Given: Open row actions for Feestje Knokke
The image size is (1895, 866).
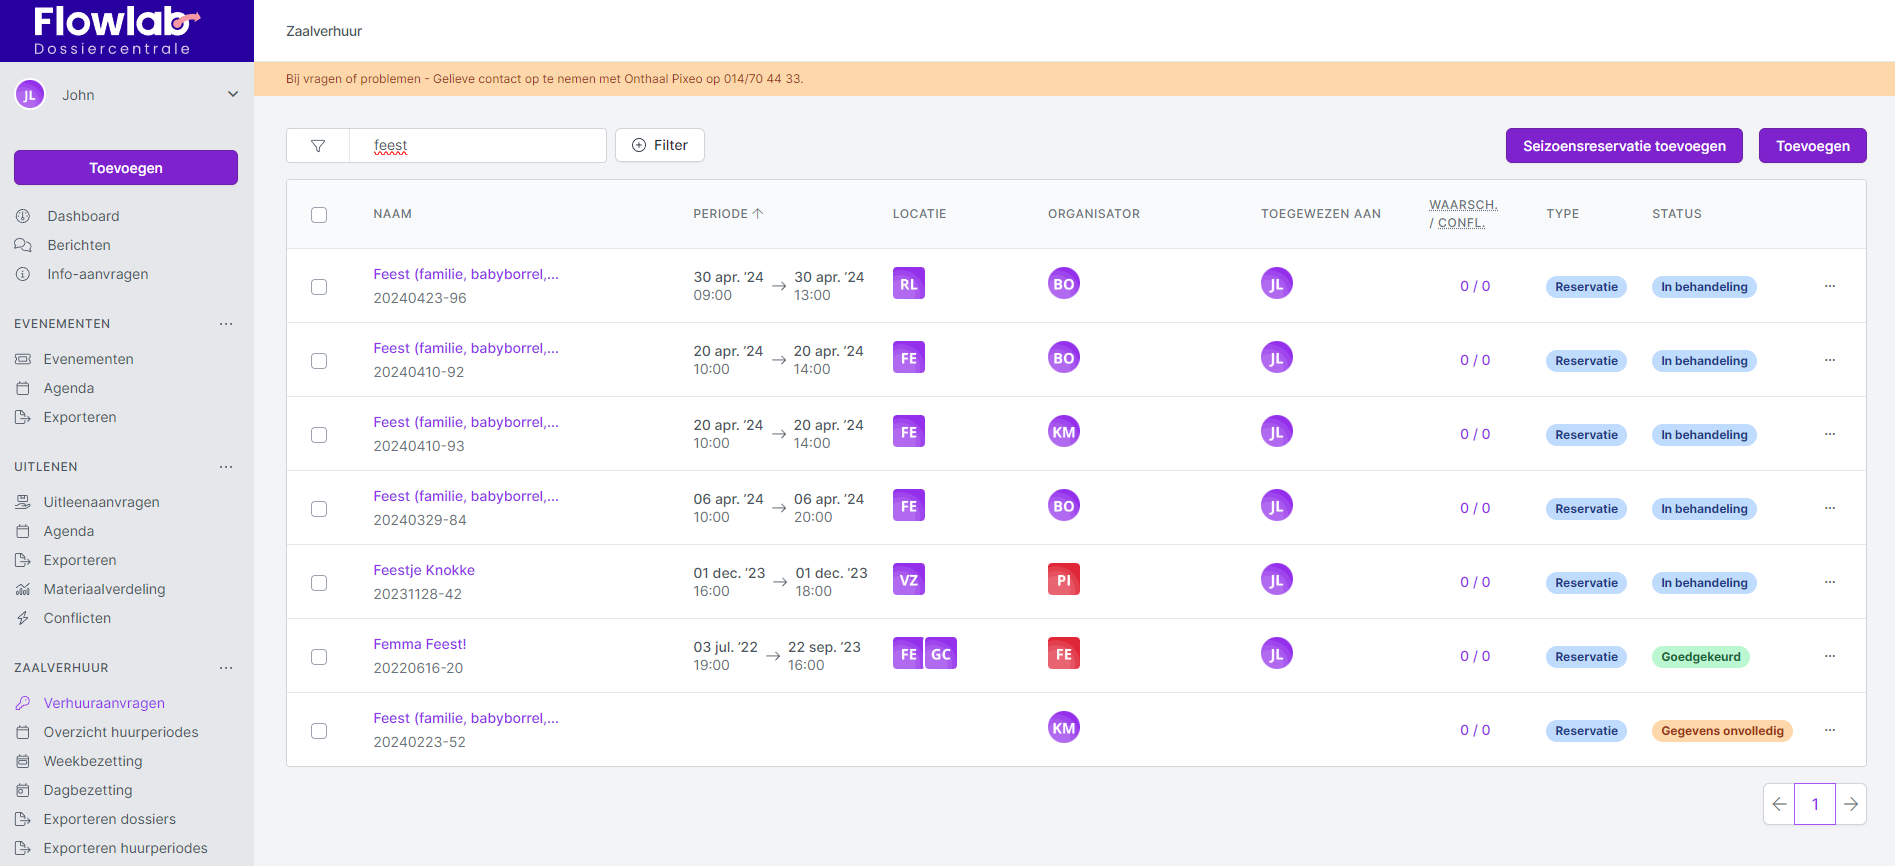Looking at the screenshot, I should (1829, 582).
